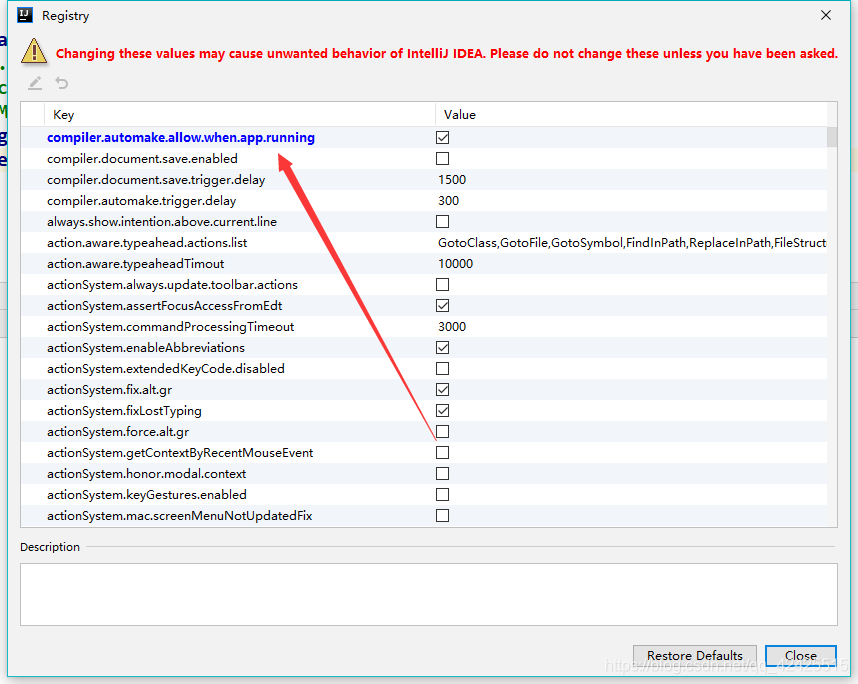The height and width of the screenshot is (684, 858).
Task: Close the Registry dialog with the X
Action: pyautogui.click(x=826, y=15)
